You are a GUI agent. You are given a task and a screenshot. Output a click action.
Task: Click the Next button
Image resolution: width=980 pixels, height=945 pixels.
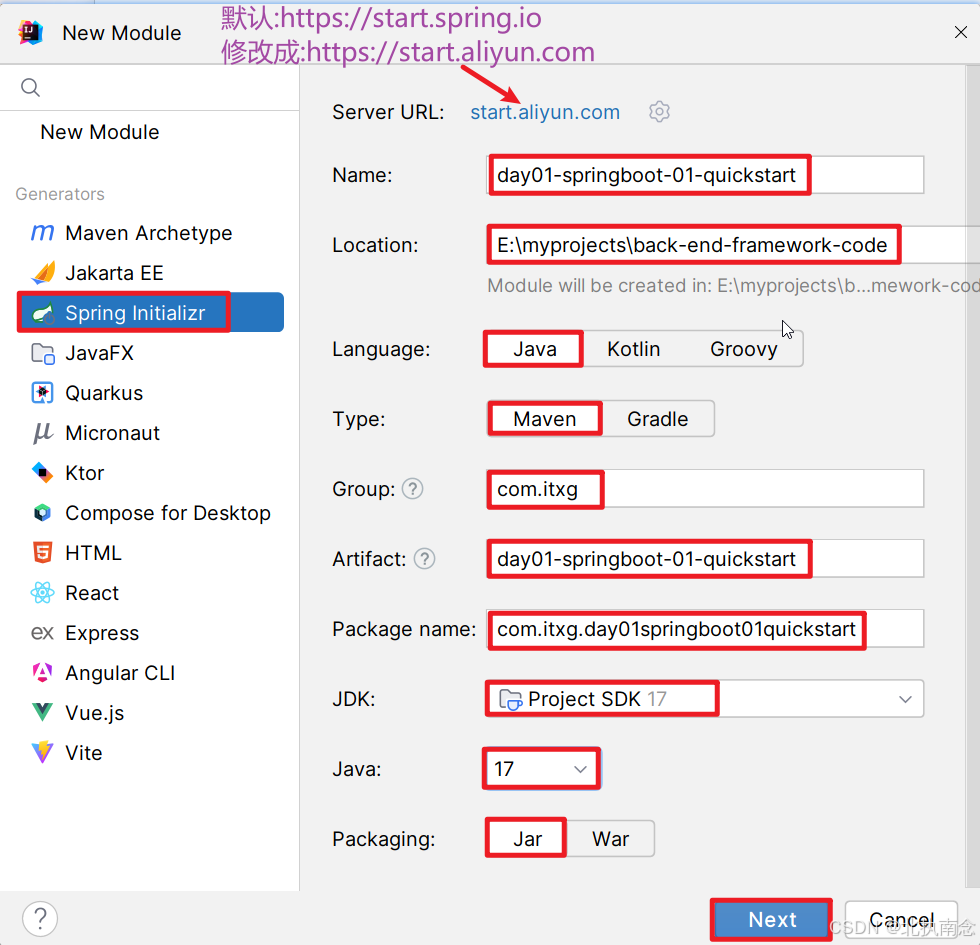(772, 919)
